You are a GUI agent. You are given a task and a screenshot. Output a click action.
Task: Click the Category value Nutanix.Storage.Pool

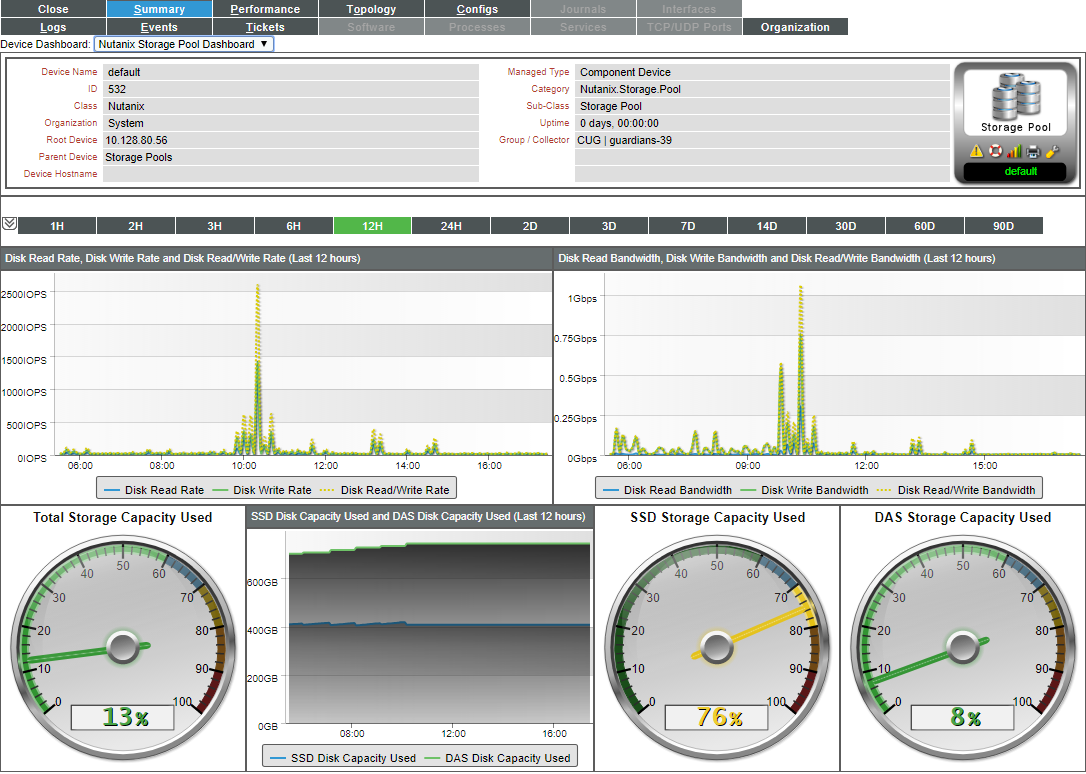click(x=630, y=89)
